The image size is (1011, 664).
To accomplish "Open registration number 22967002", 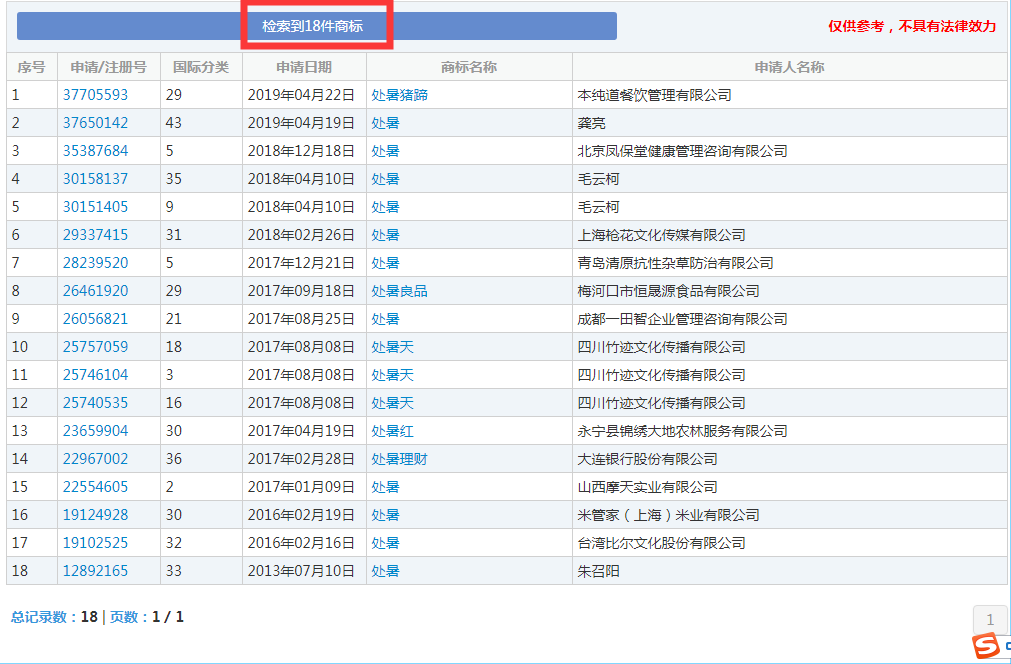I will [95, 459].
